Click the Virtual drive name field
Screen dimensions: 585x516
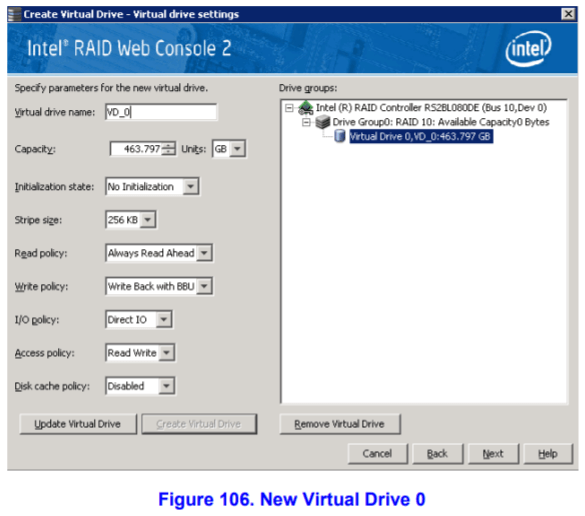[161, 112]
